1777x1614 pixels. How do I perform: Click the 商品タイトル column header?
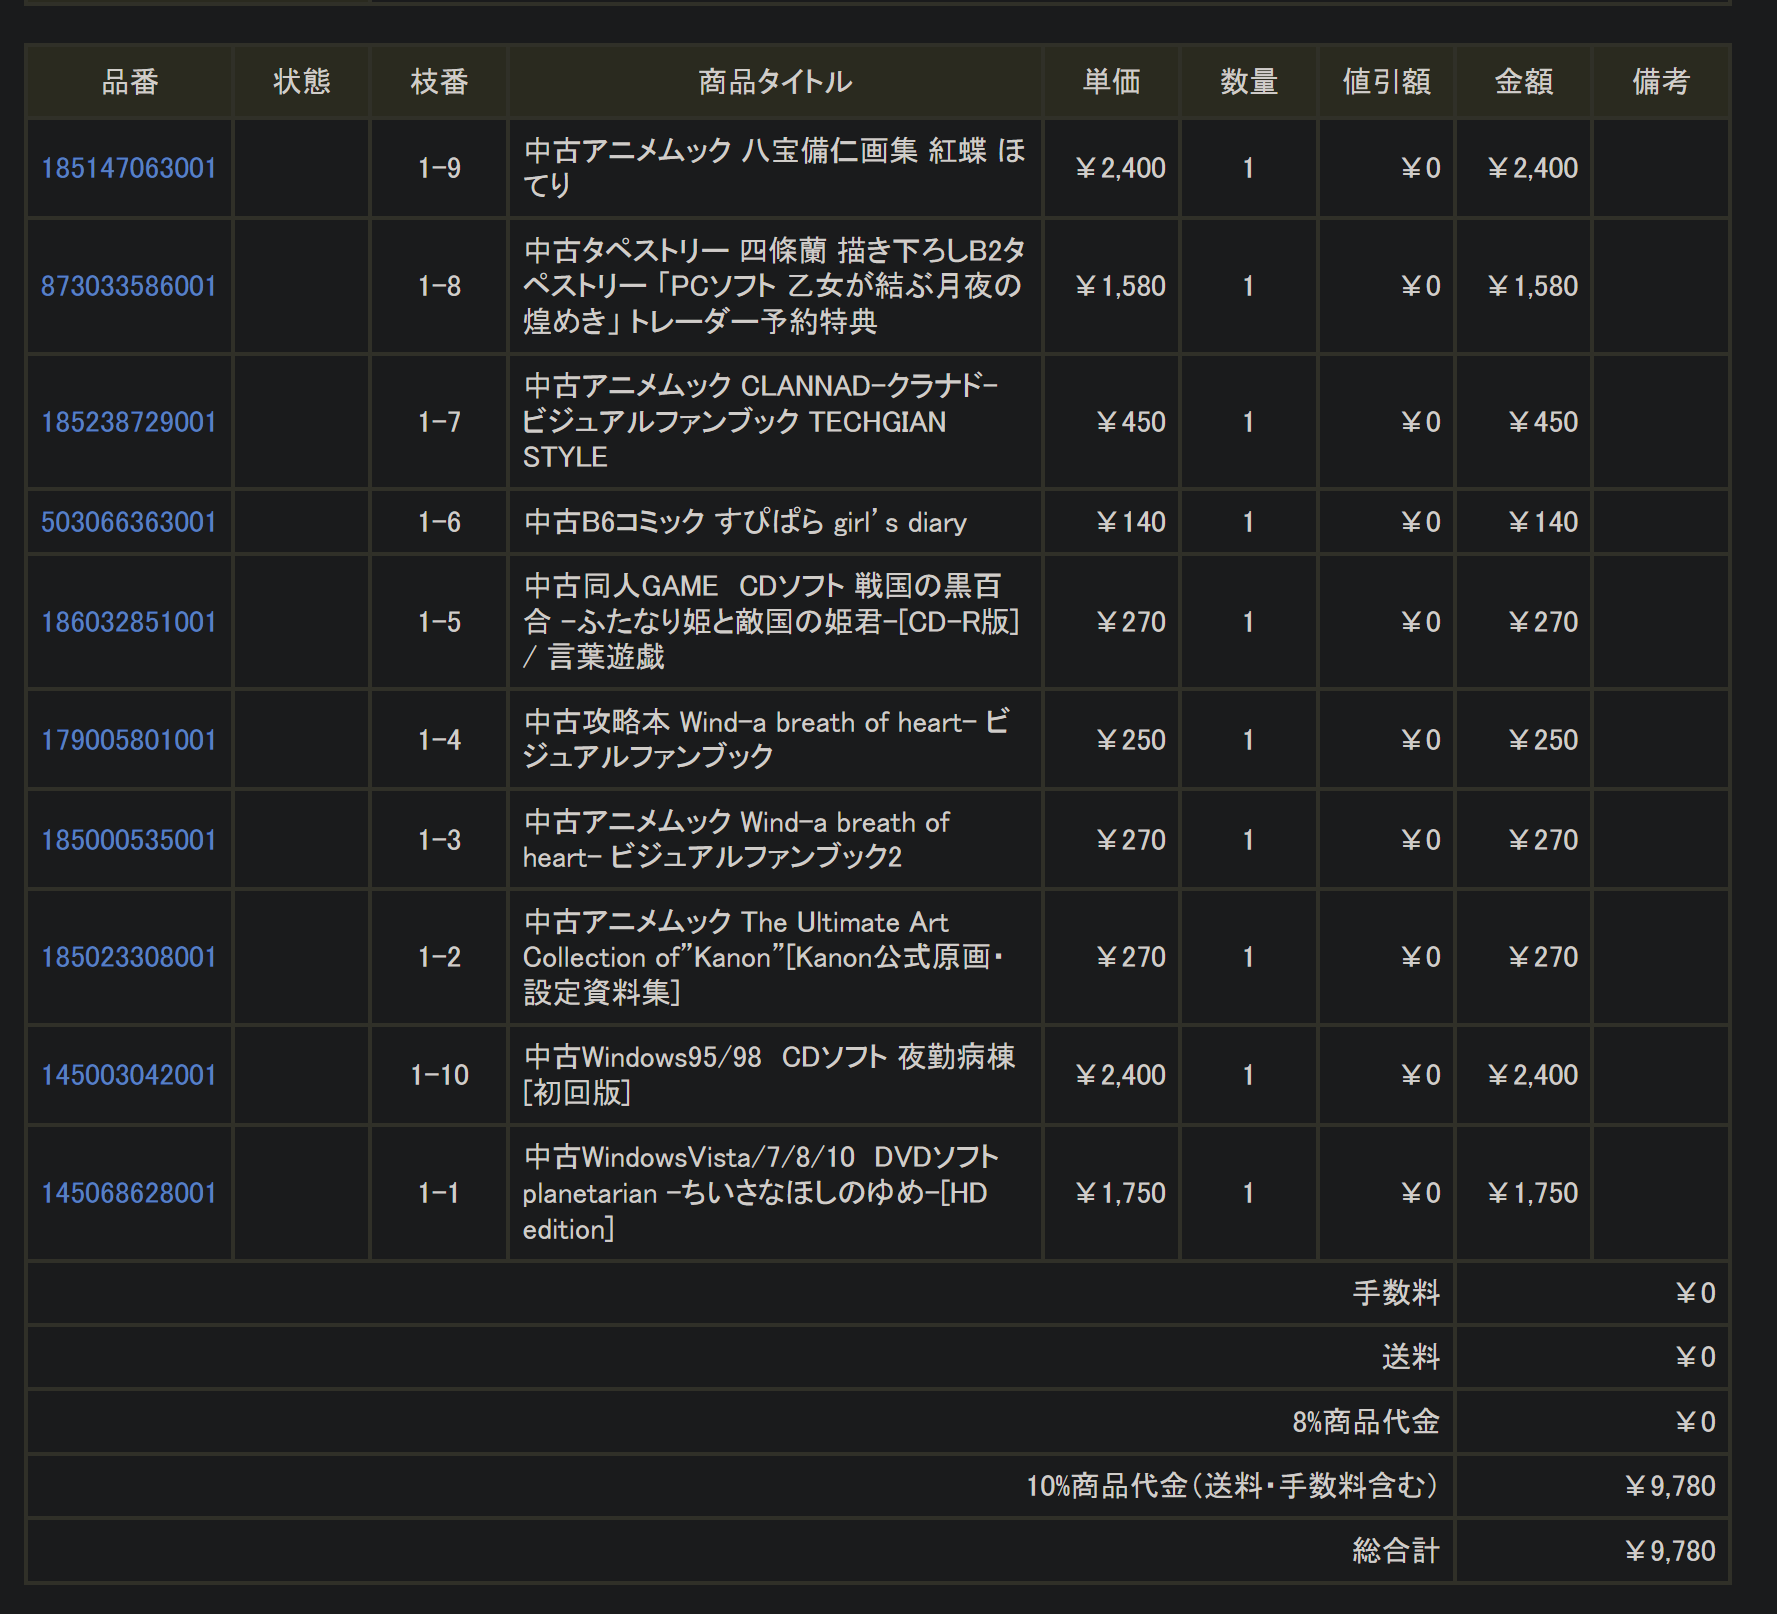775,82
